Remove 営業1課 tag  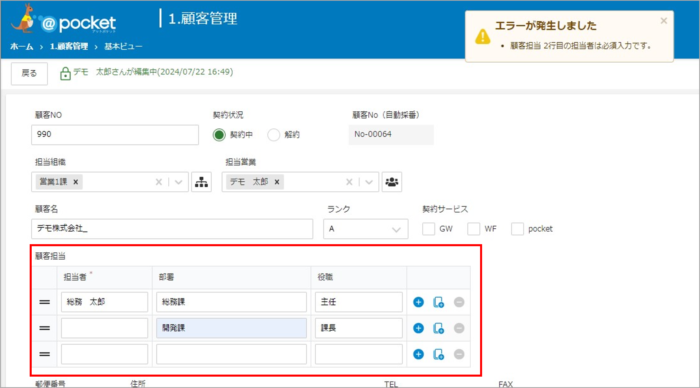coord(75,182)
